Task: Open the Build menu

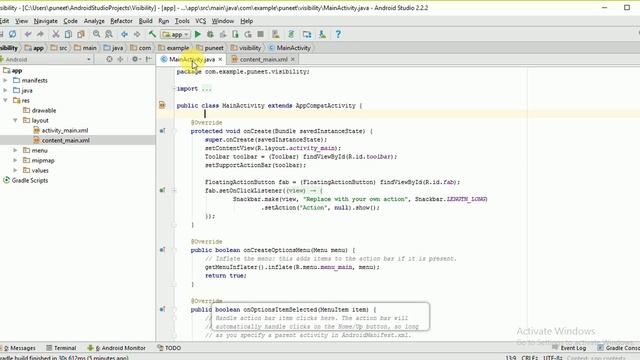Action: pos(146,21)
